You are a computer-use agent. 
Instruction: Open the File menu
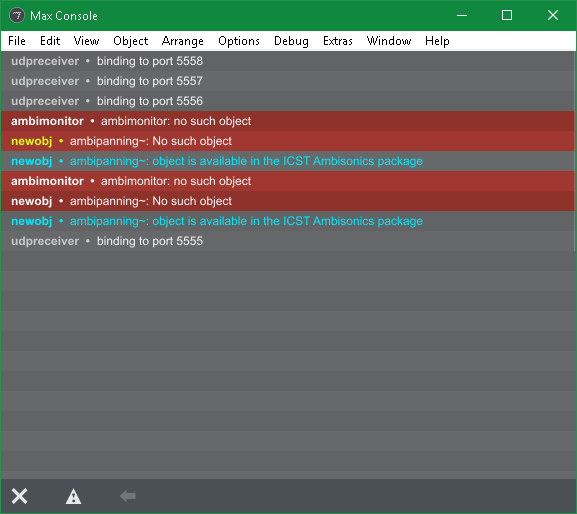17,41
